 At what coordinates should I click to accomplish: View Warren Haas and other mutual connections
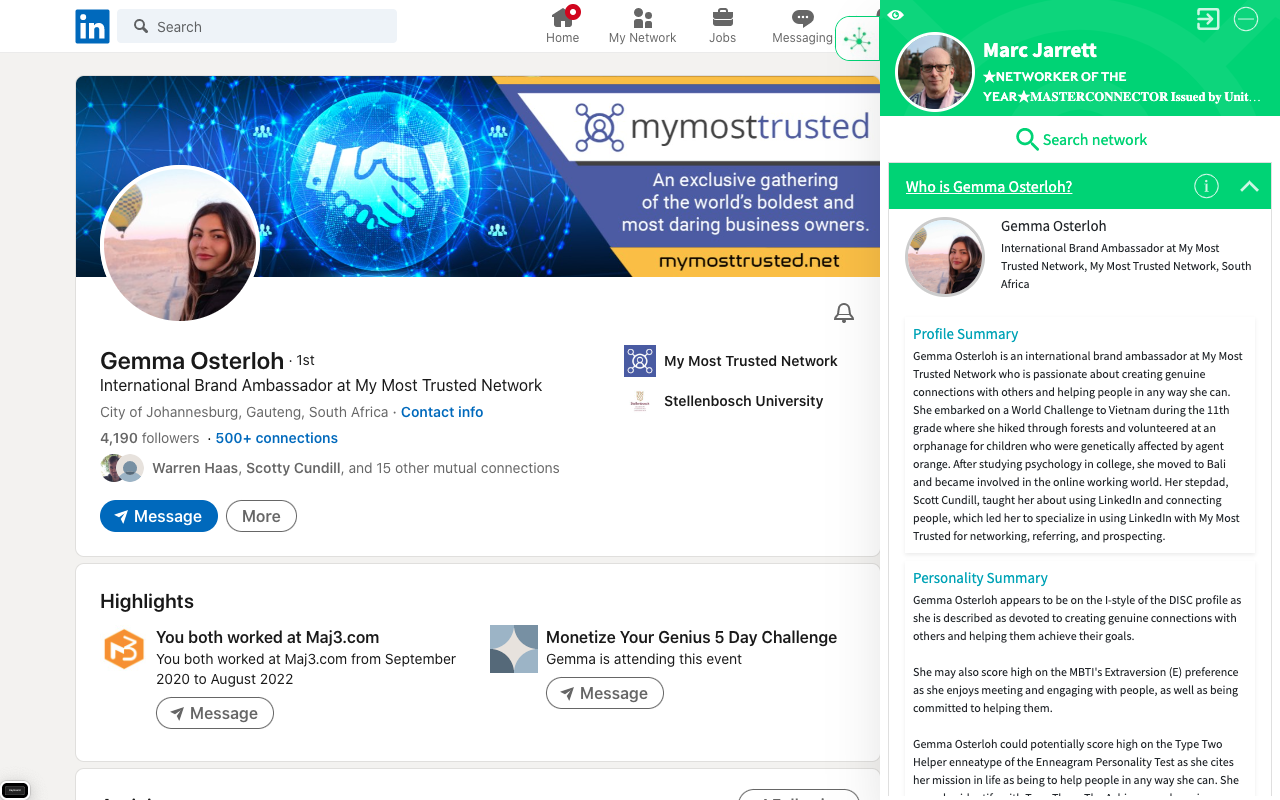pyautogui.click(x=355, y=468)
